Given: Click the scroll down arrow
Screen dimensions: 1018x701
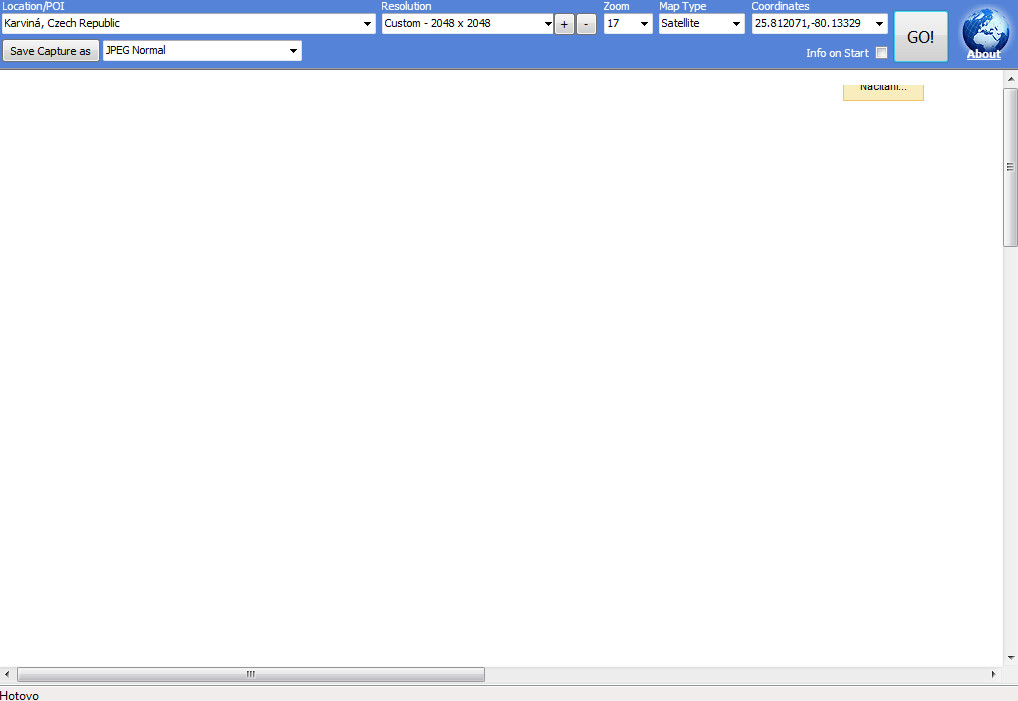Looking at the screenshot, I should 1010,657.
